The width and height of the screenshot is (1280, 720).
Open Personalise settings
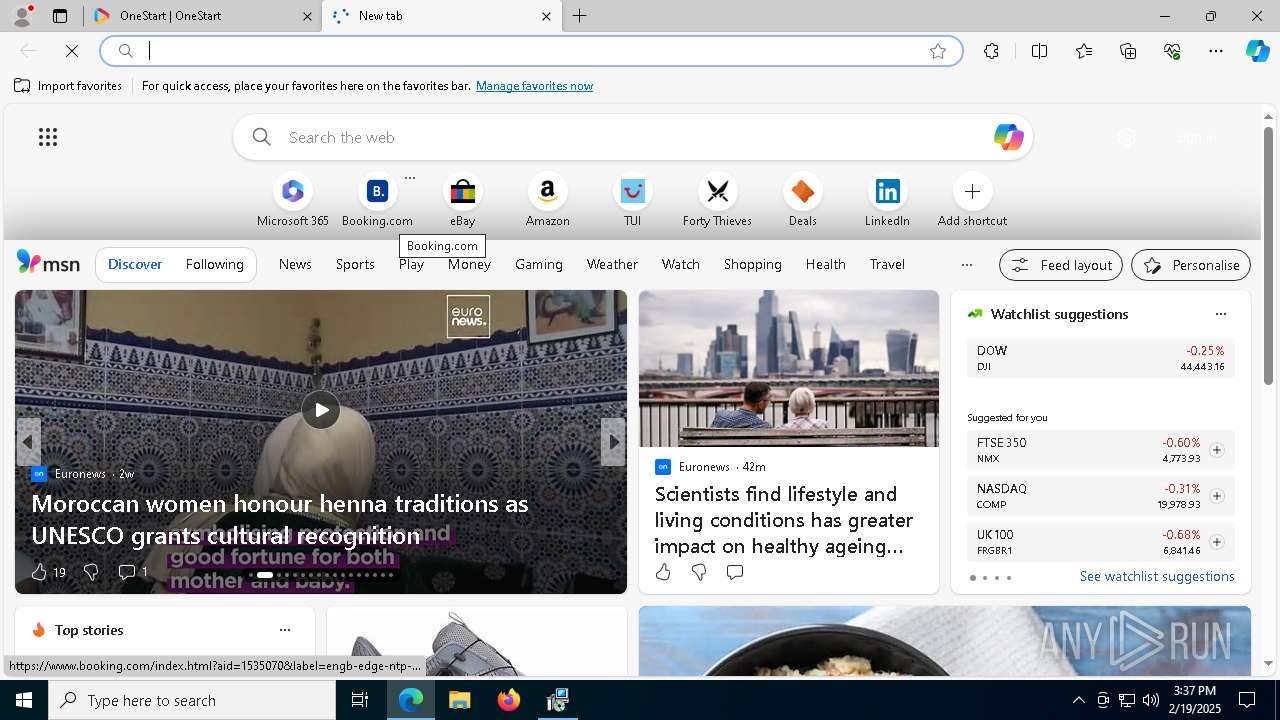pyautogui.click(x=1191, y=265)
